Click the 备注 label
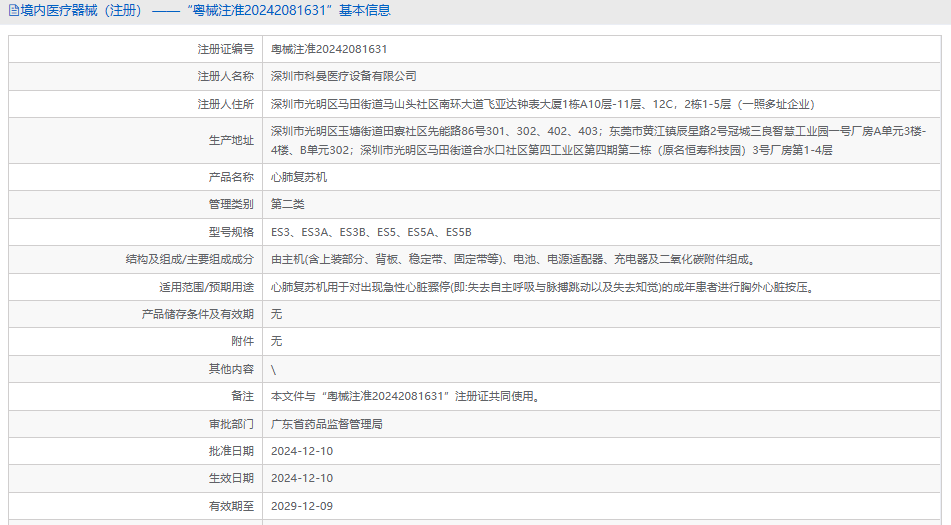This screenshot has height=525, width=951. [x=243, y=396]
